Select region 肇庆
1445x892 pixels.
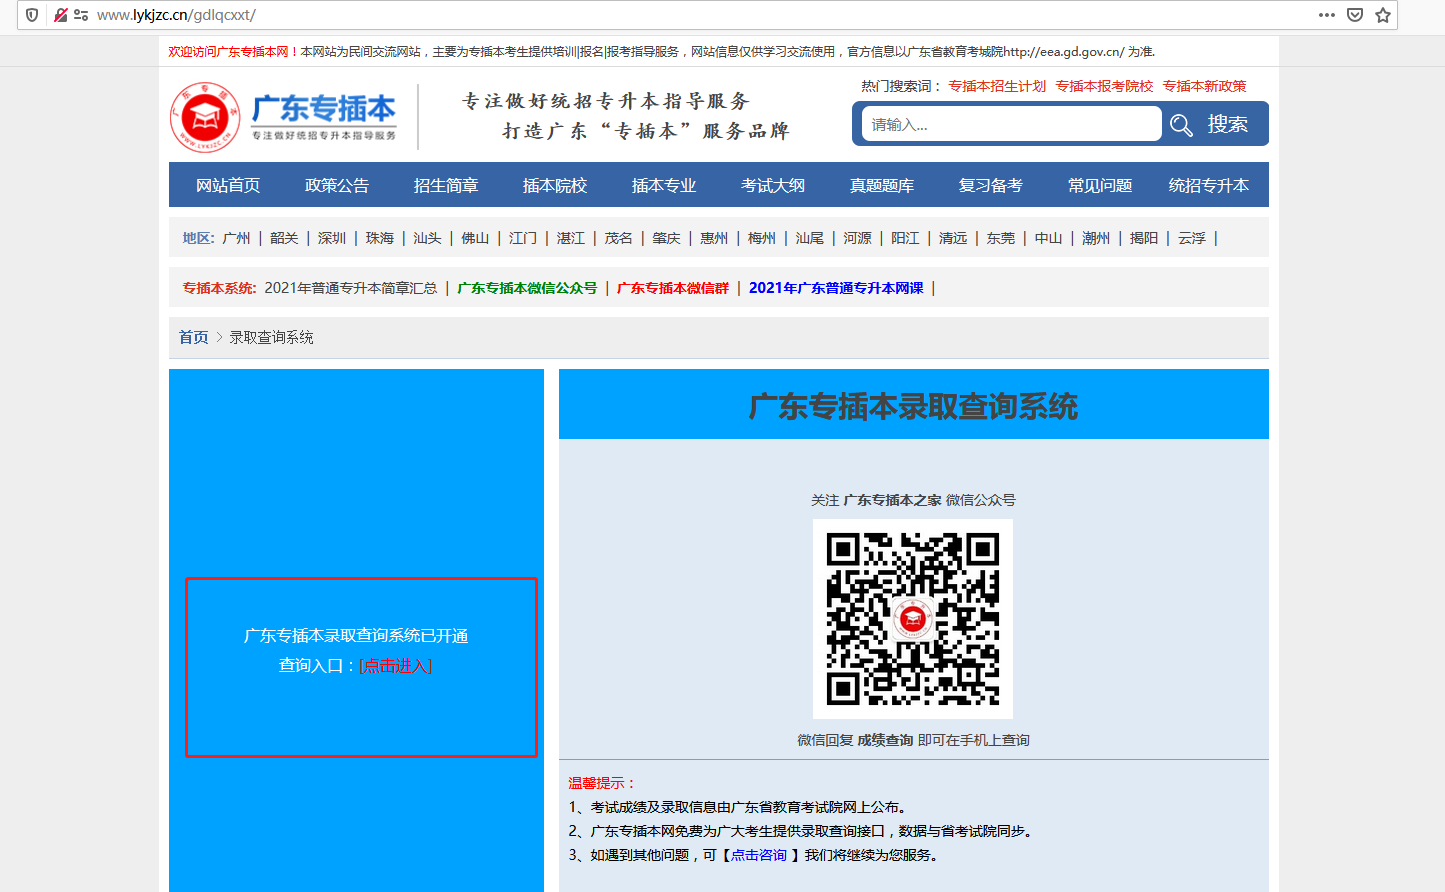(666, 238)
